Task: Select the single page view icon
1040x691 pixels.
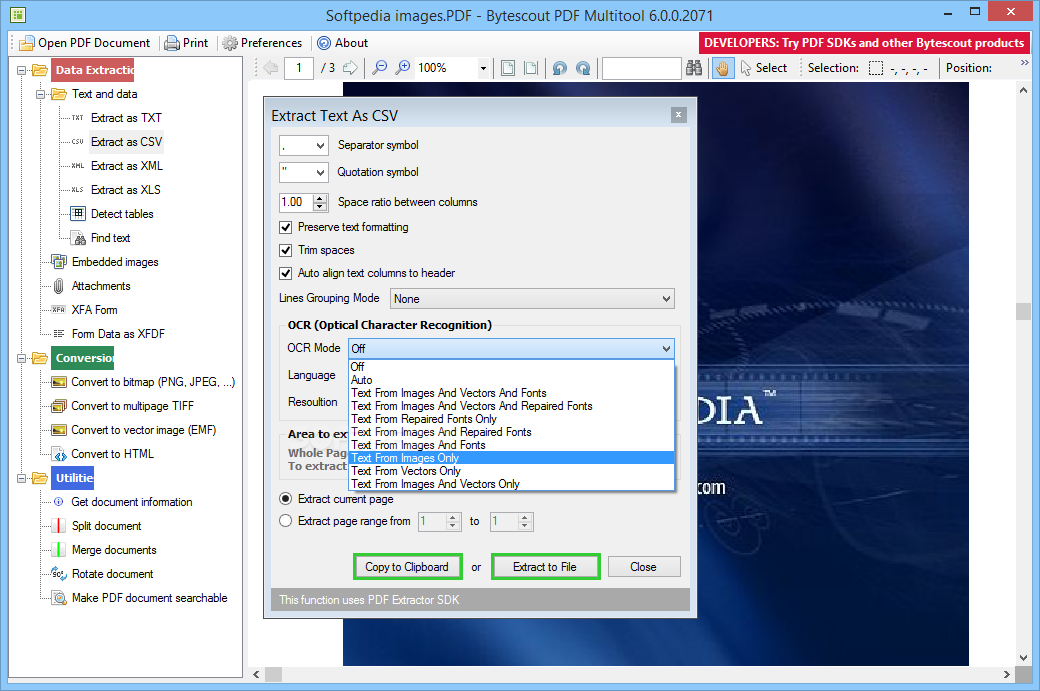Action: point(508,68)
